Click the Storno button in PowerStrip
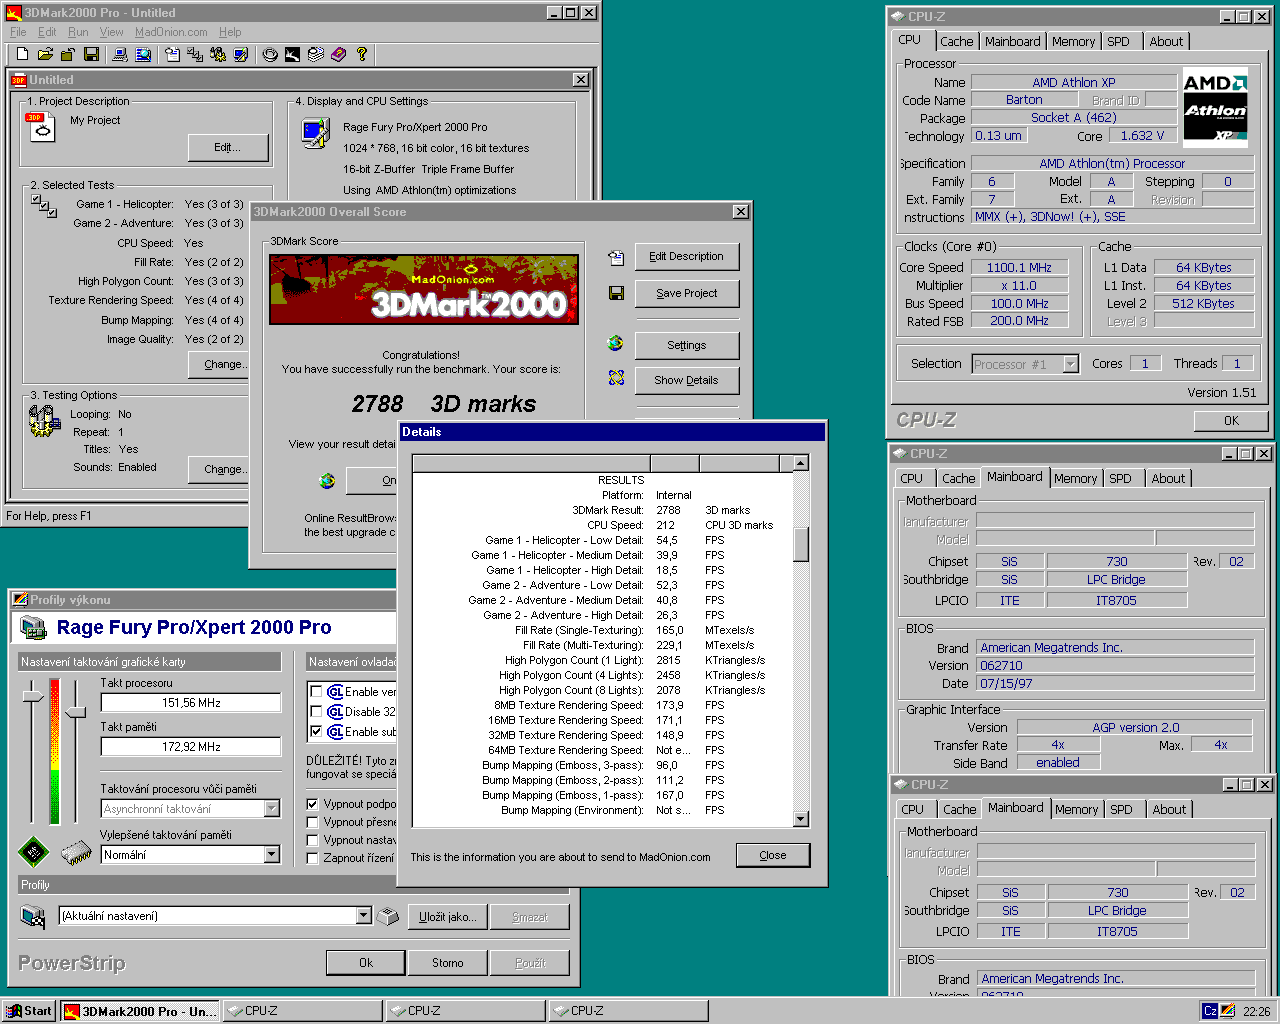The width and height of the screenshot is (1280, 1024). 448,963
